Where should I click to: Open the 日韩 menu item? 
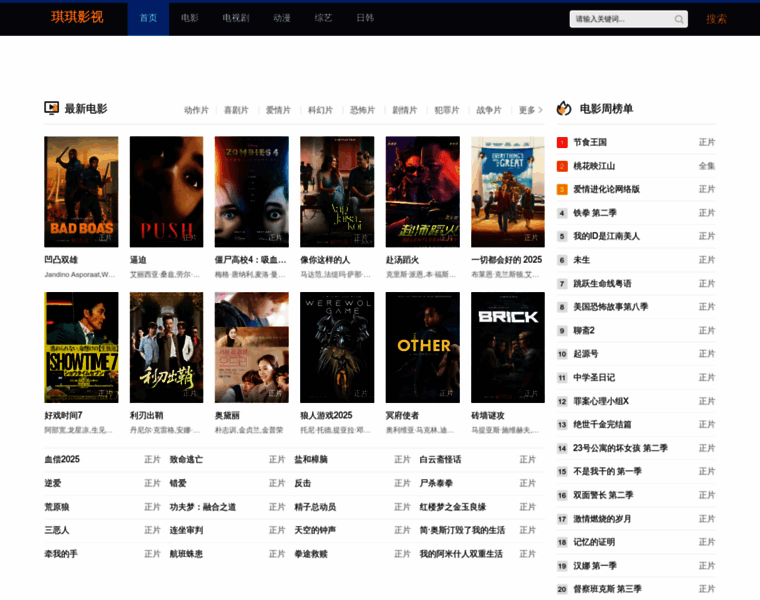coord(365,18)
